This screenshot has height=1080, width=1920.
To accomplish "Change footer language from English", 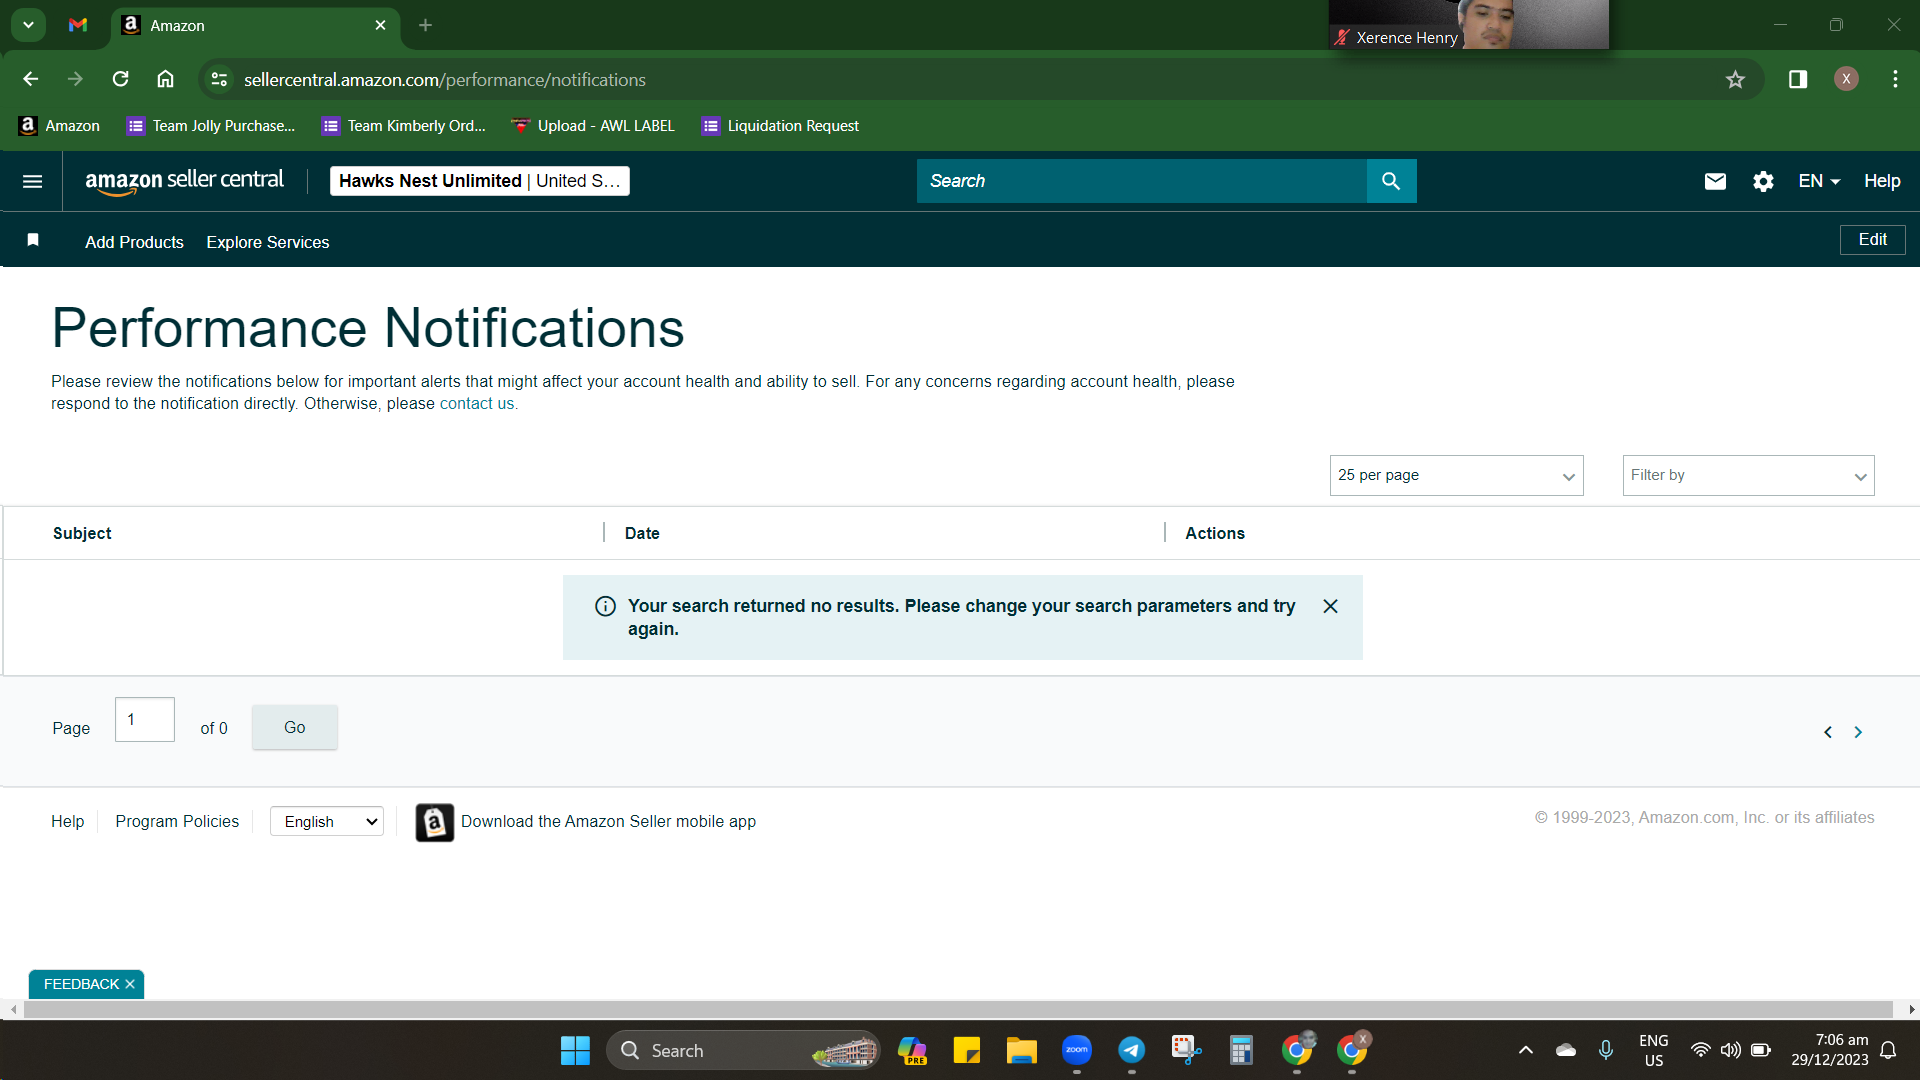I will point(327,822).
